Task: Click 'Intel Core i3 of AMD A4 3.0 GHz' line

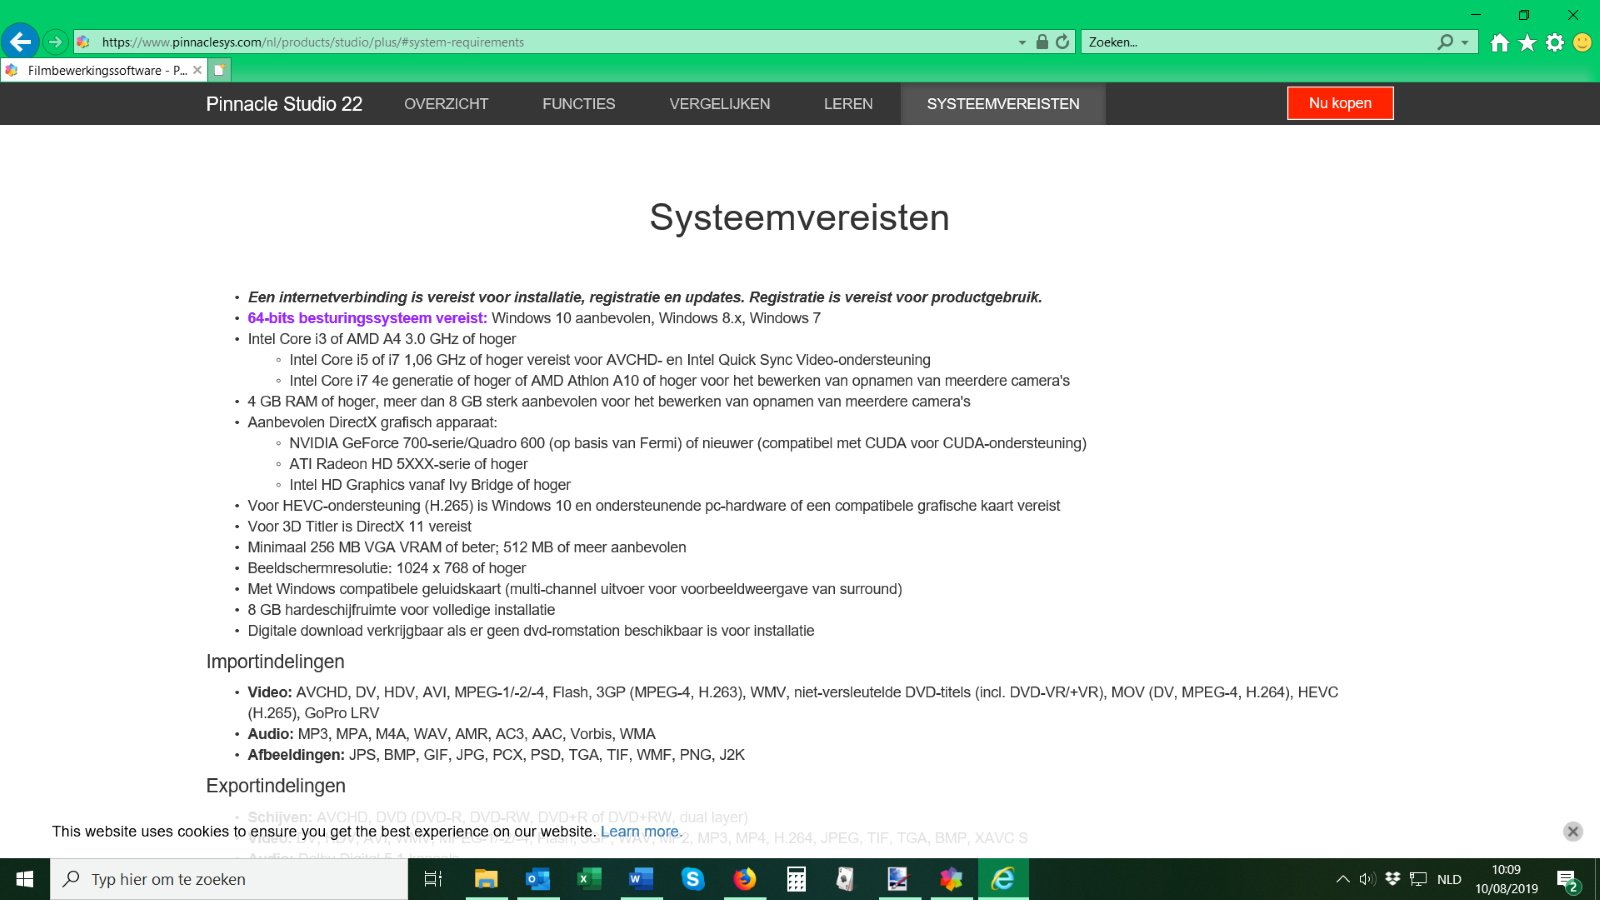Action: click(x=382, y=339)
